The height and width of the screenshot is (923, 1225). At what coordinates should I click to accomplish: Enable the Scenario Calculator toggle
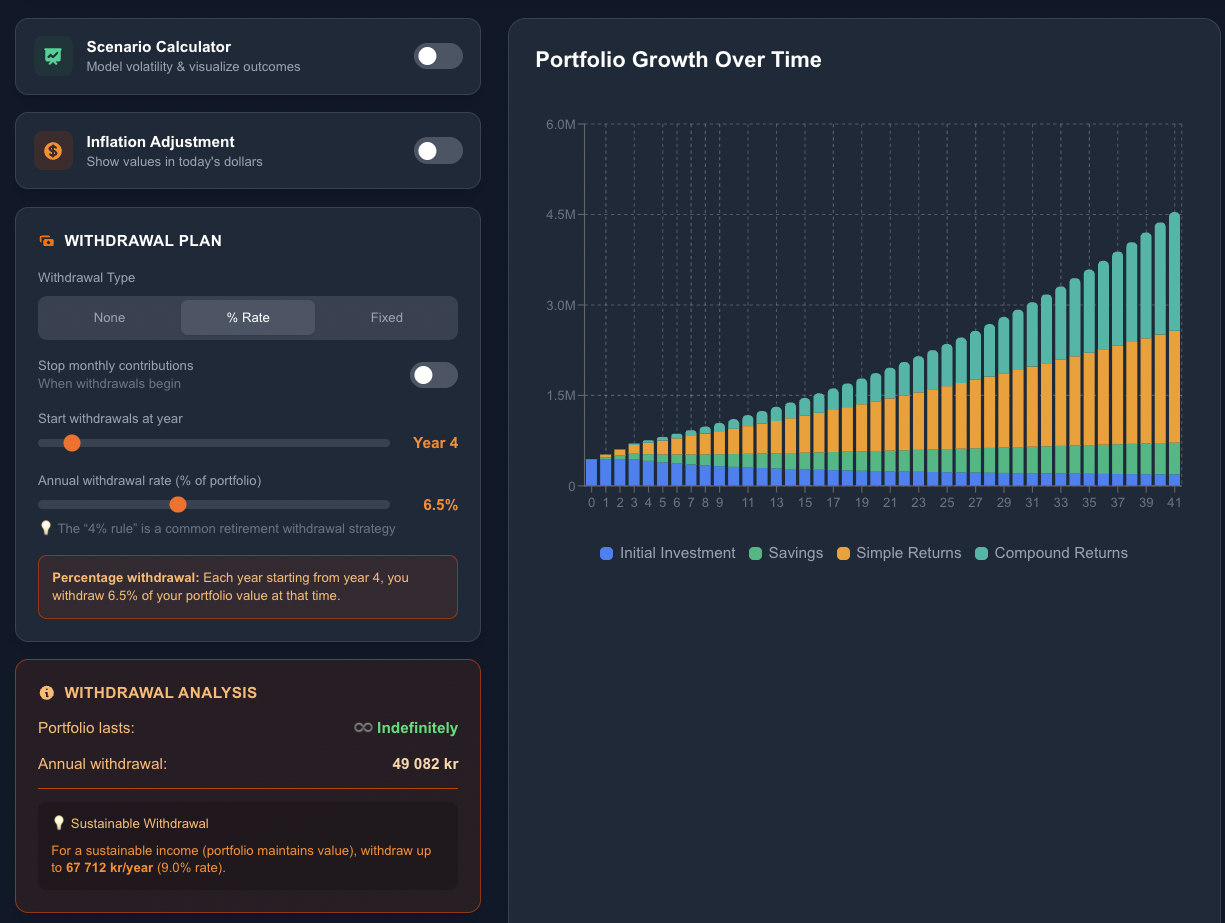coord(438,56)
